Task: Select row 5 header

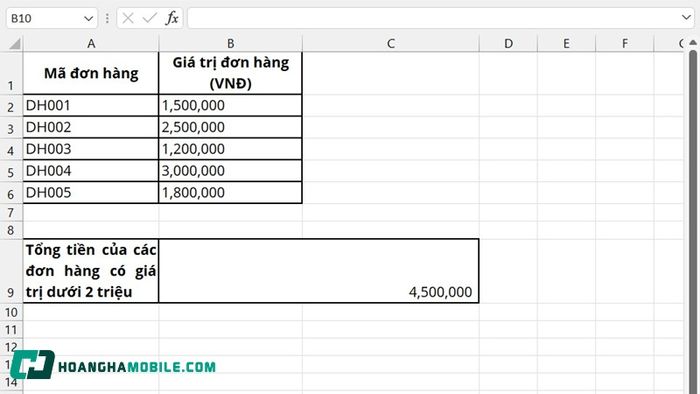Action: pyautogui.click(x=11, y=171)
